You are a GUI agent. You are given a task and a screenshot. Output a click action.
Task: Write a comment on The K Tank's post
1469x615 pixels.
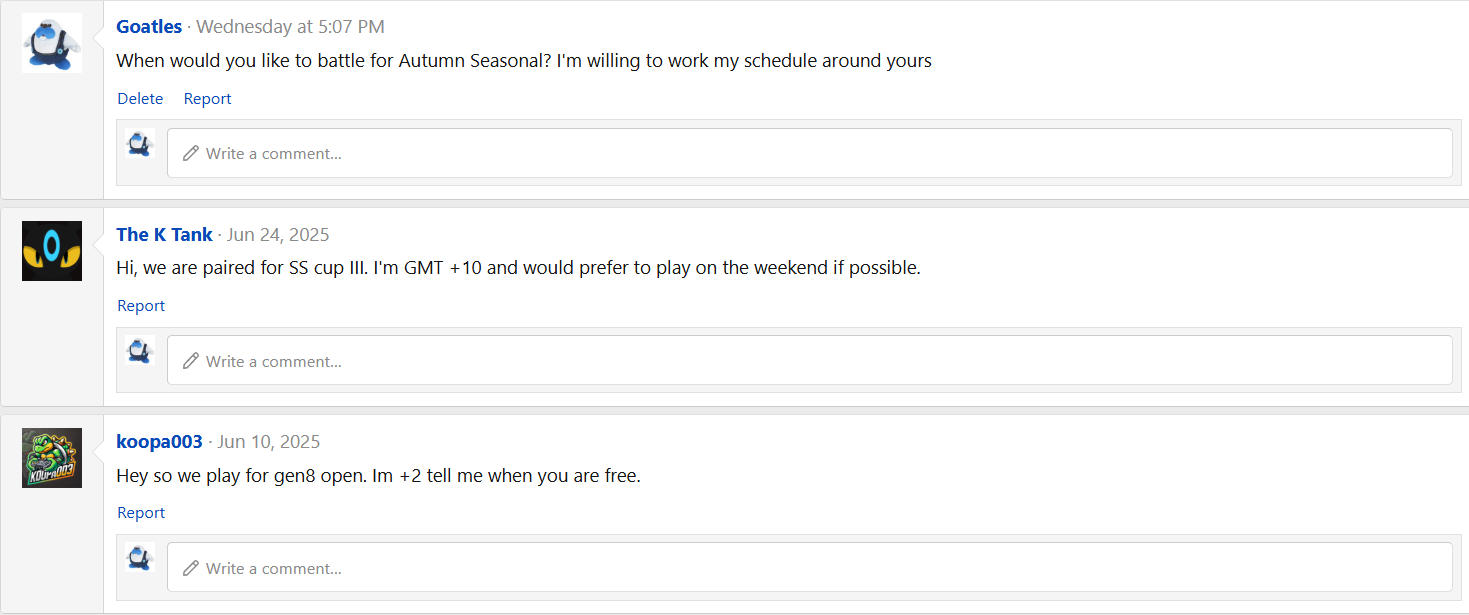point(809,361)
